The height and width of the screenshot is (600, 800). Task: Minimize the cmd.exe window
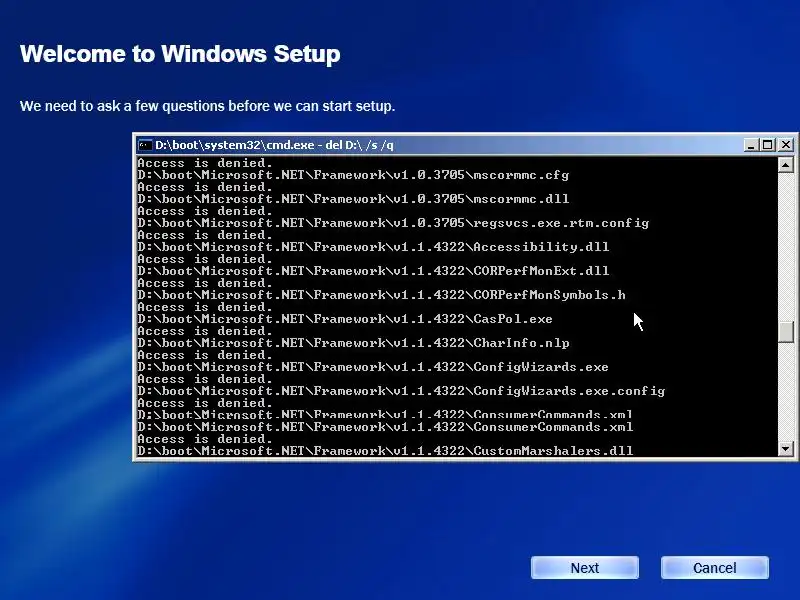tap(750, 145)
